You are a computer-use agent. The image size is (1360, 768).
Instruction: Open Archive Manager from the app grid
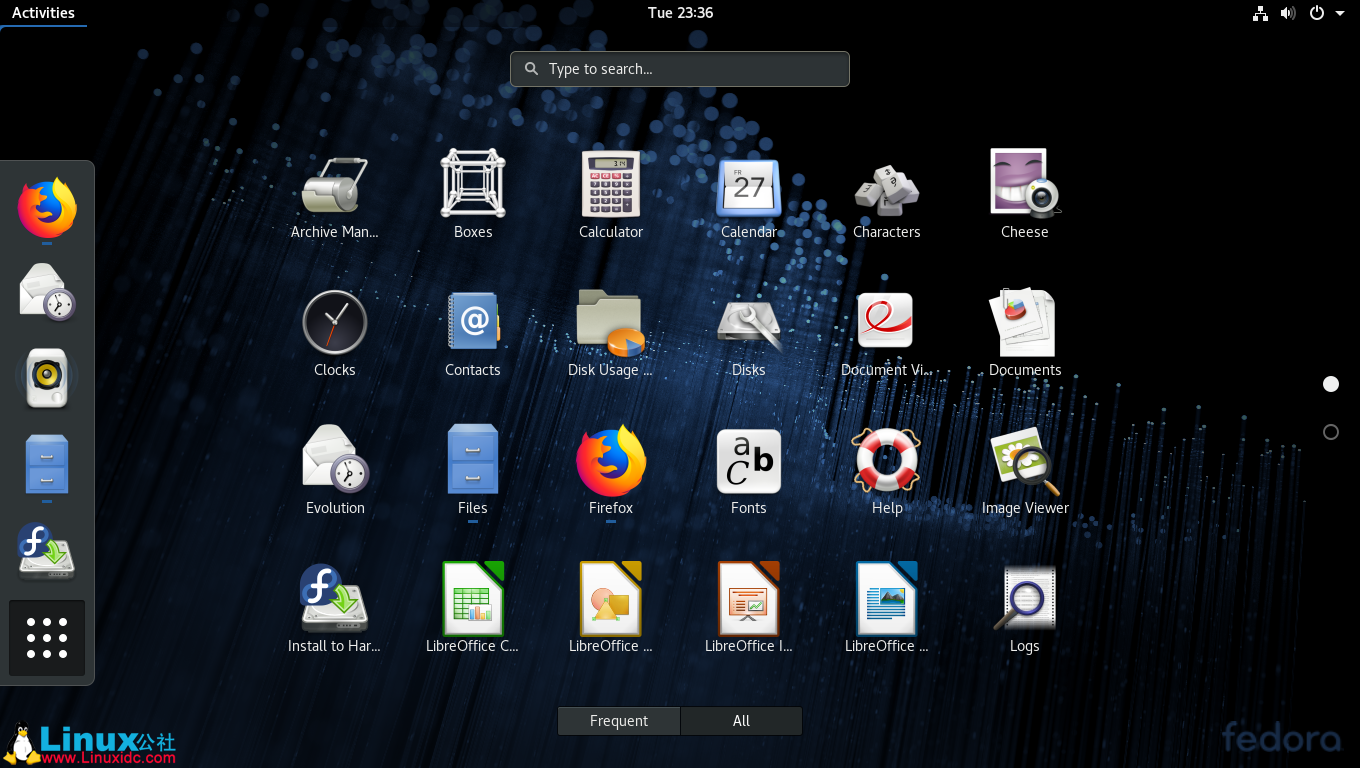point(335,196)
